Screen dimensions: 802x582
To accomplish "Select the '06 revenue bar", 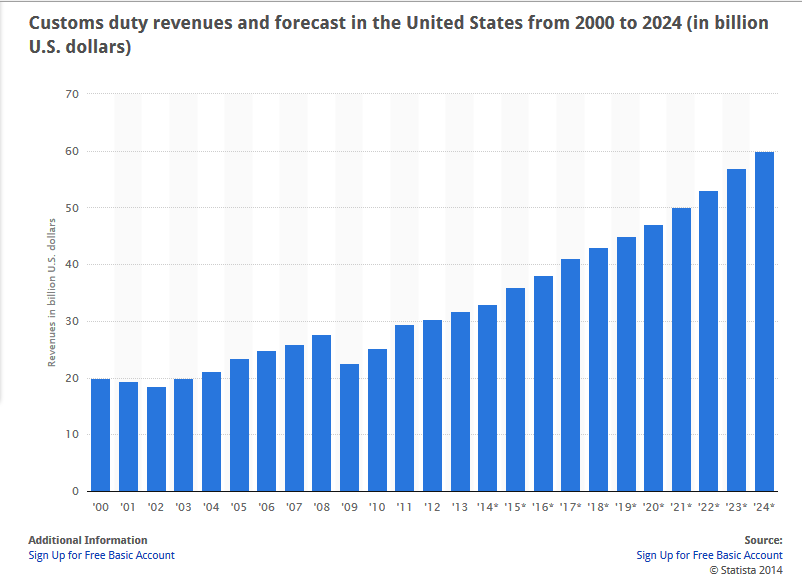I will coord(266,421).
